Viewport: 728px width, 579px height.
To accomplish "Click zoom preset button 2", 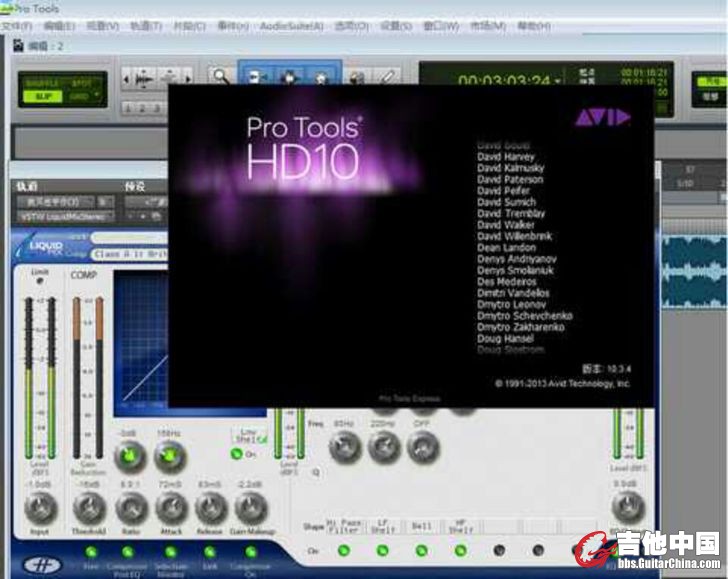I will (143, 109).
